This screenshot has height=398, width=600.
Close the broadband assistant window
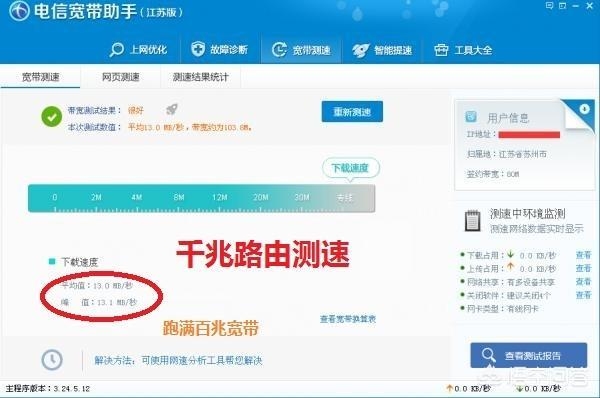[x=590, y=6]
